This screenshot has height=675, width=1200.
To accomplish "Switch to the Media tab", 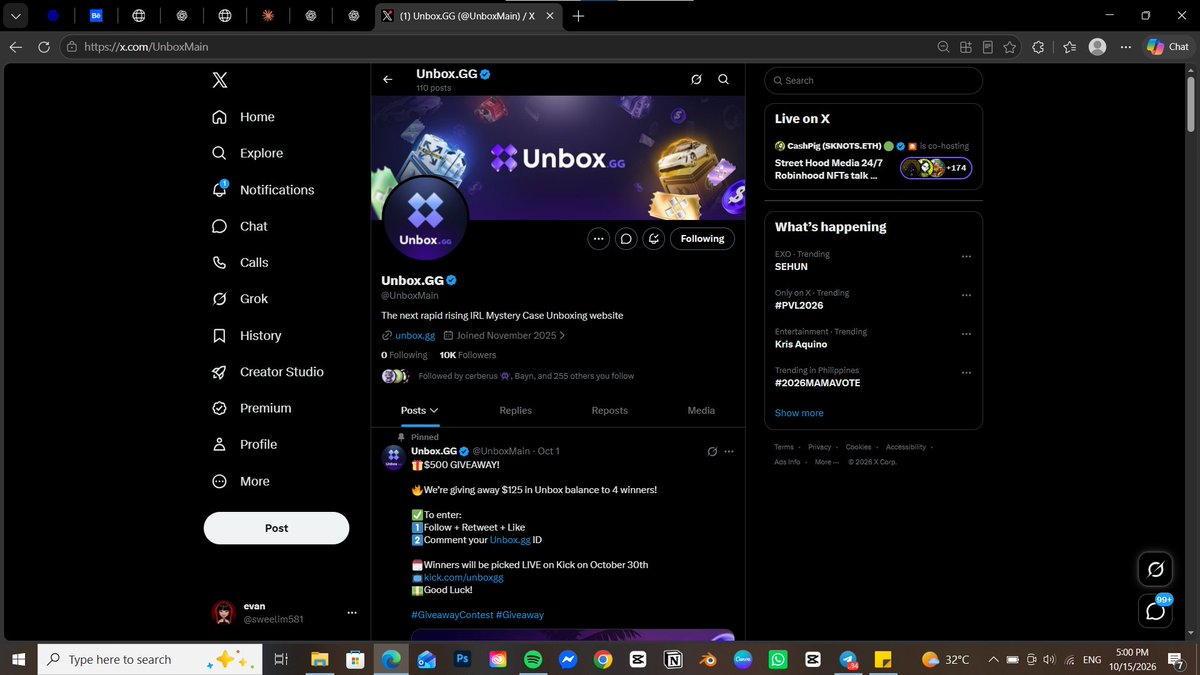I will (701, 410).
